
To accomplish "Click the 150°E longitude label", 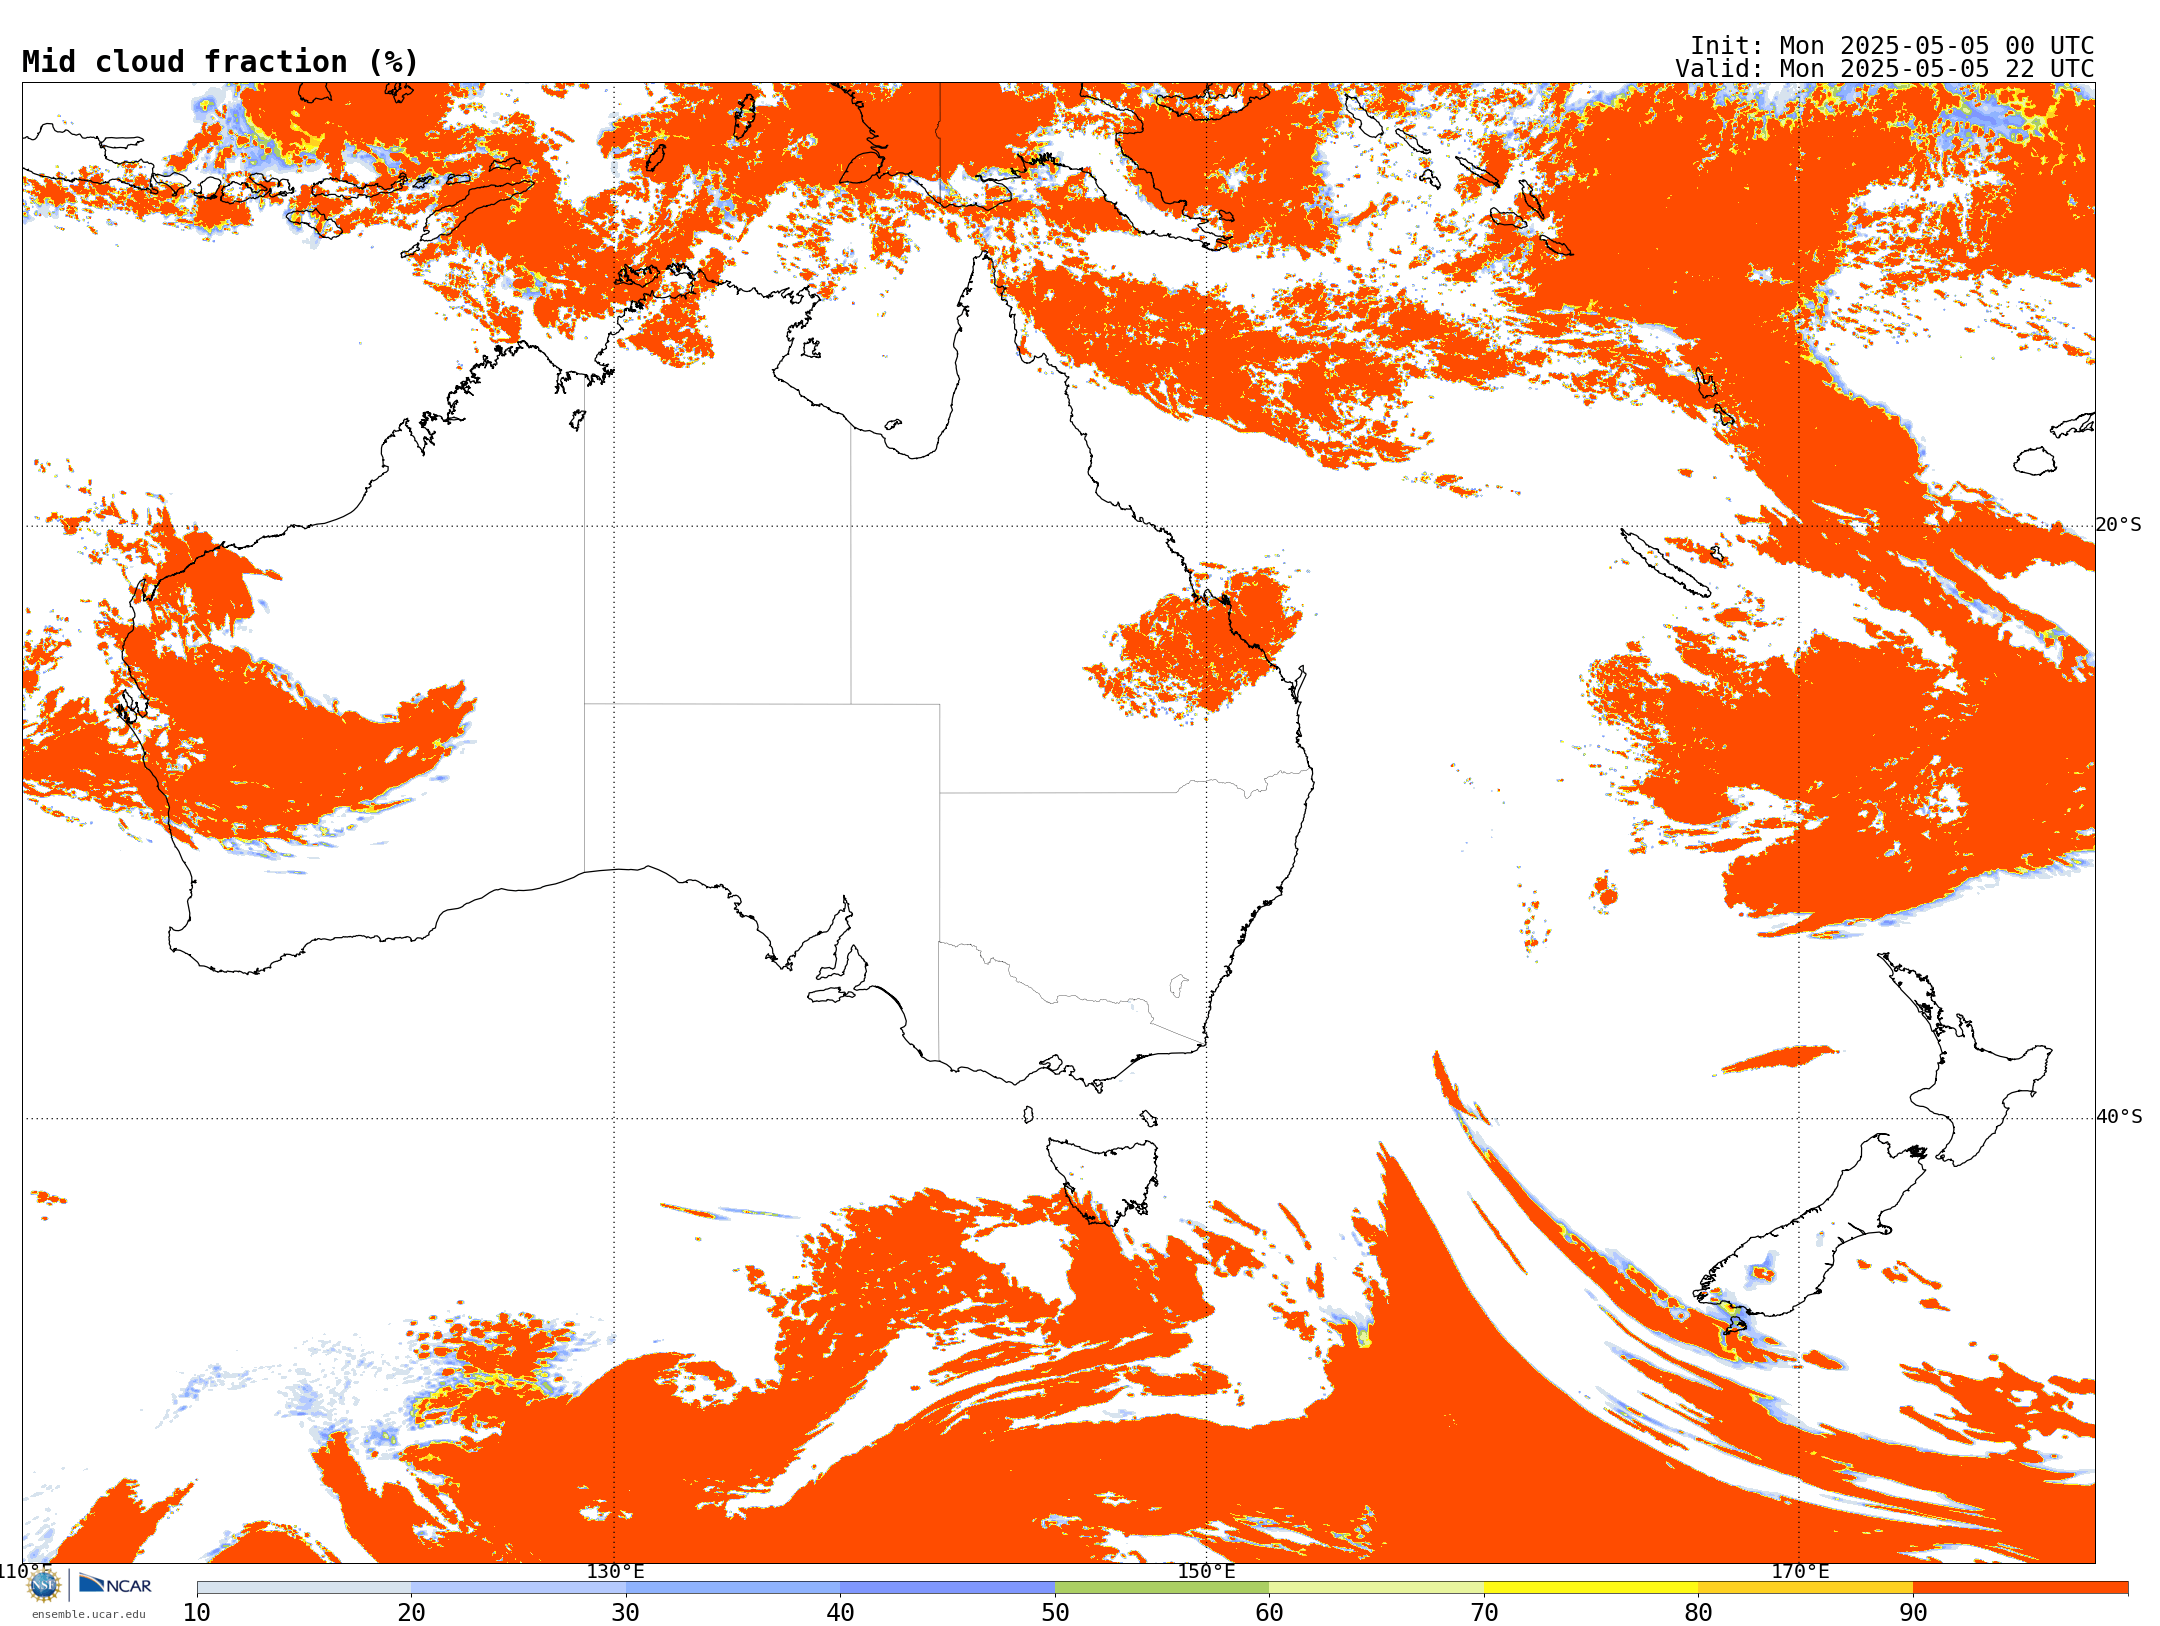I will pyautogui.click(x=1206, y=1571).
